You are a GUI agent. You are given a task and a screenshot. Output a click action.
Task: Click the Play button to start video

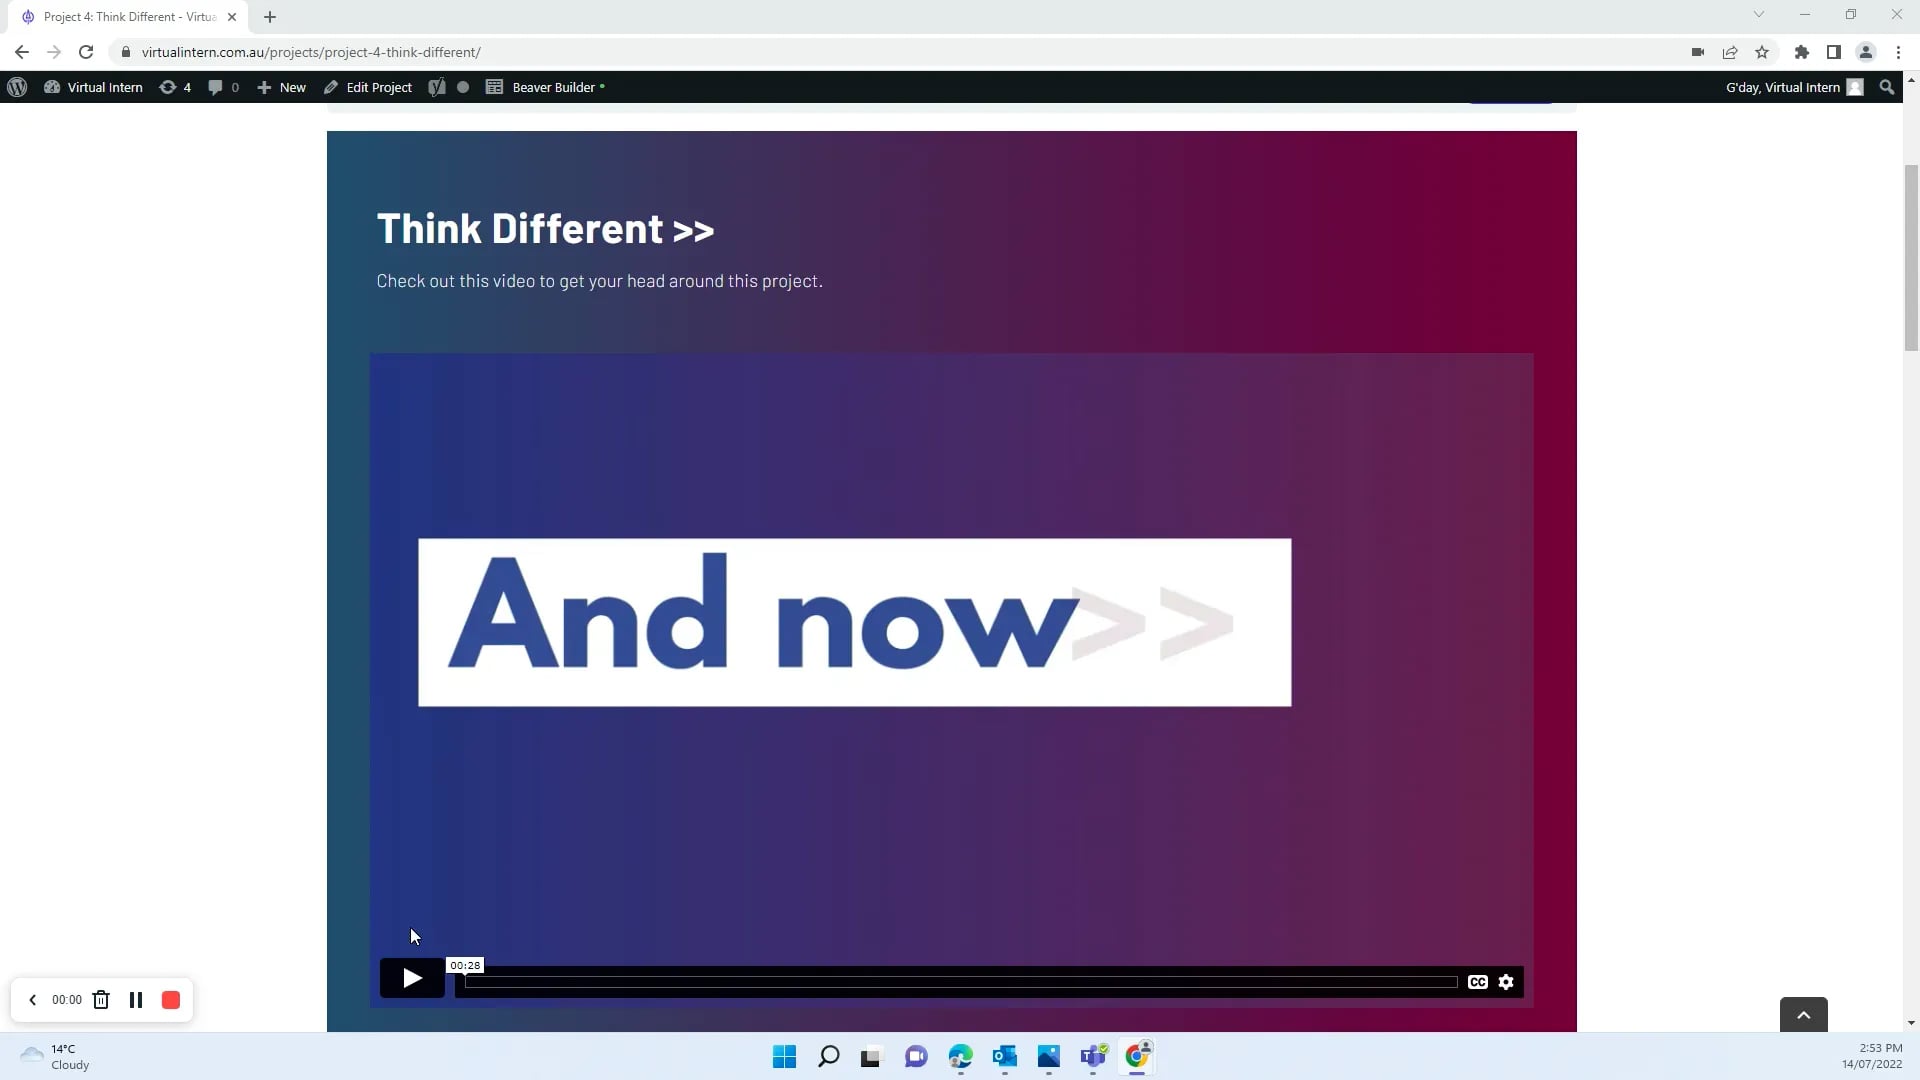[x=411, y=980]
